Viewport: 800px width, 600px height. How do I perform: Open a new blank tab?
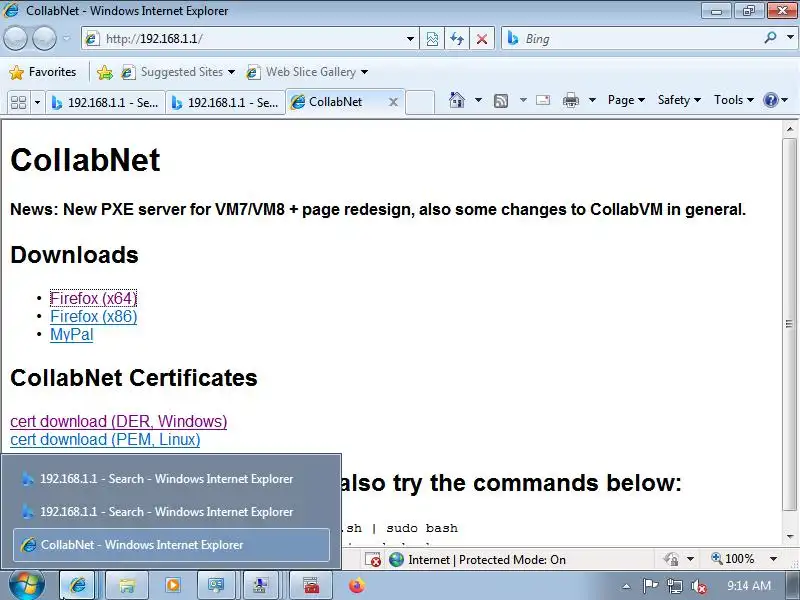point(420,103)
